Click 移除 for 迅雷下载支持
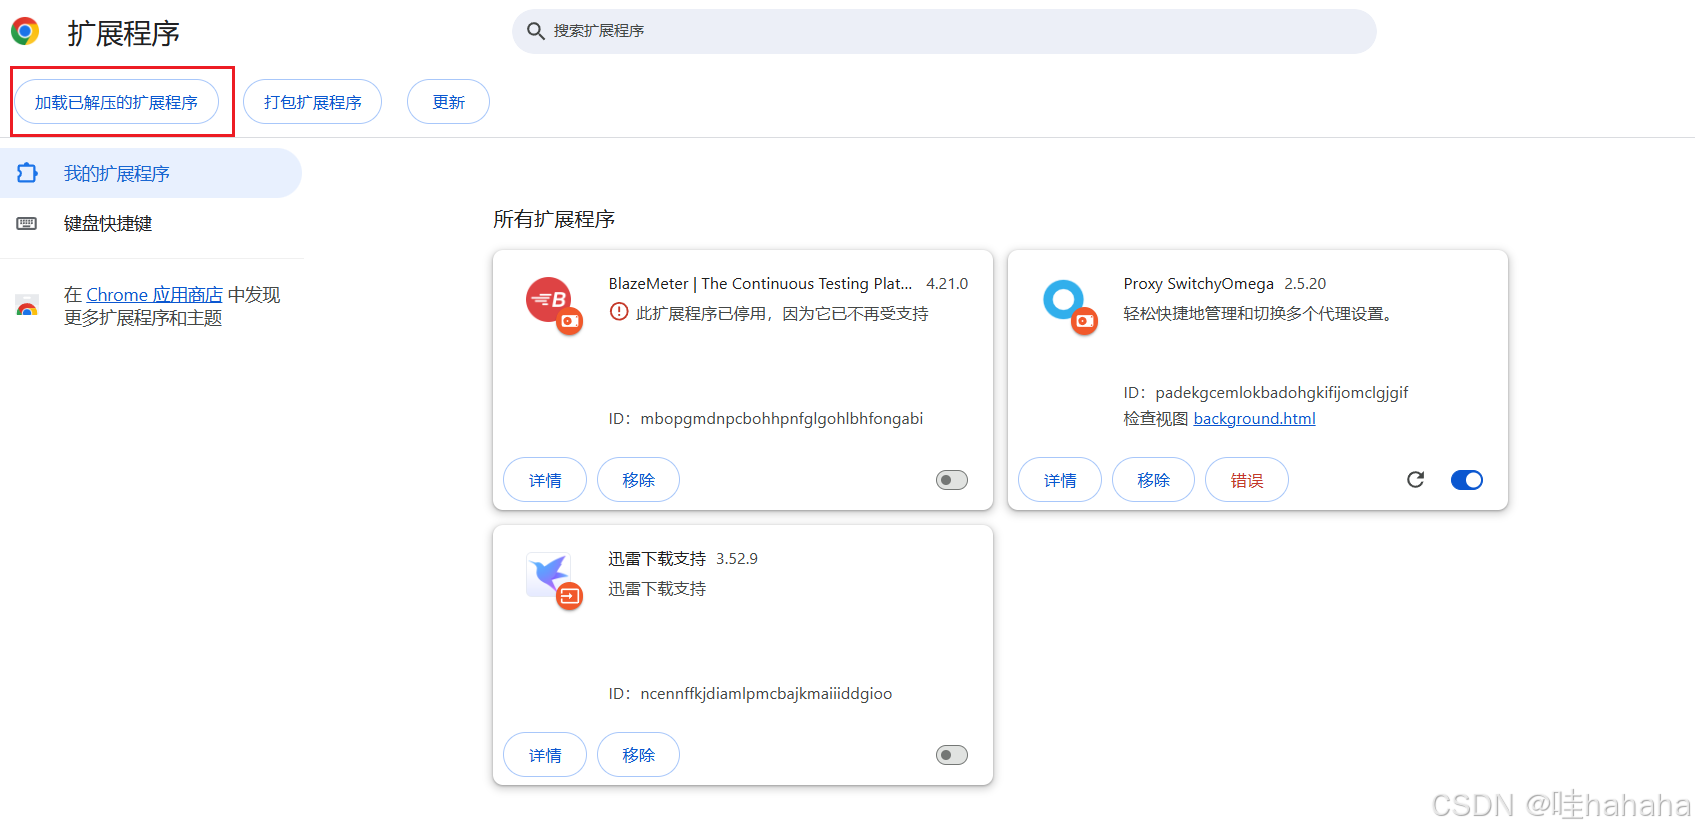 pyautogui.click(x=638, y=755)
